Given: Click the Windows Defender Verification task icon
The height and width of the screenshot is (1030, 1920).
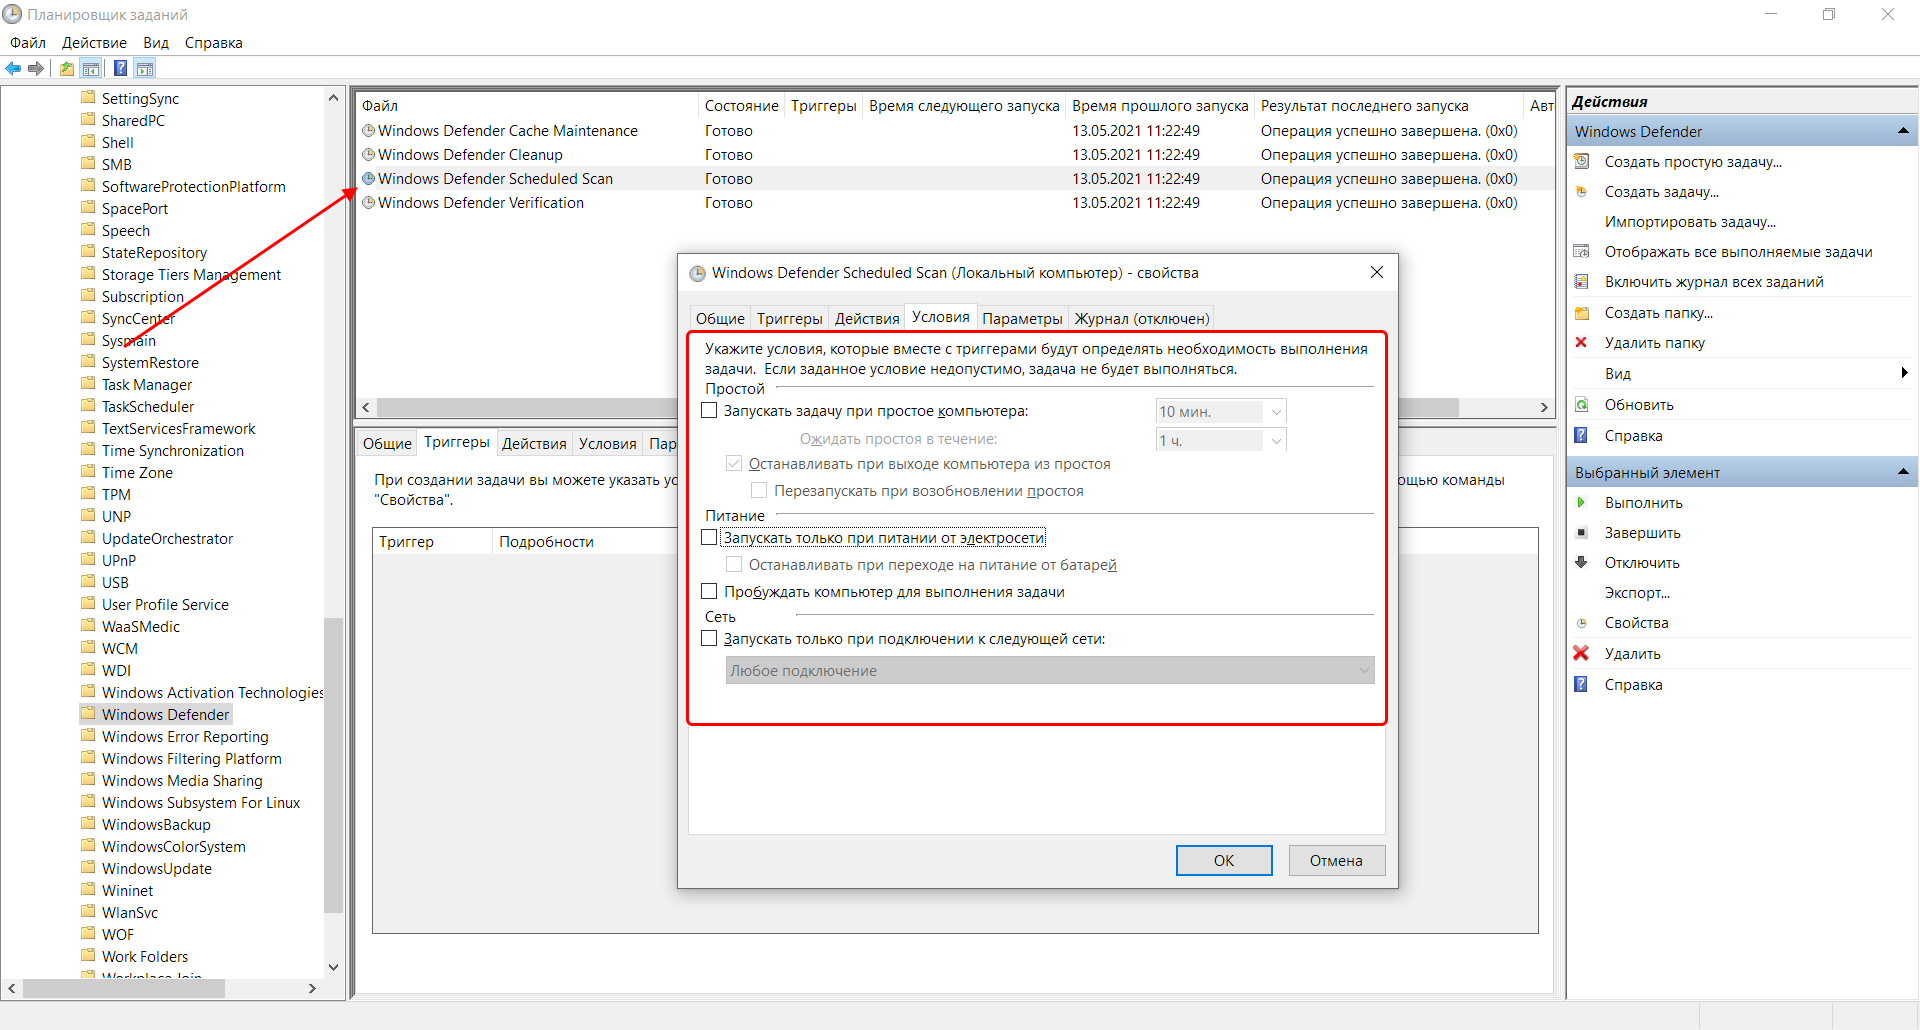Looking at the screenshot, I should 368,202.
